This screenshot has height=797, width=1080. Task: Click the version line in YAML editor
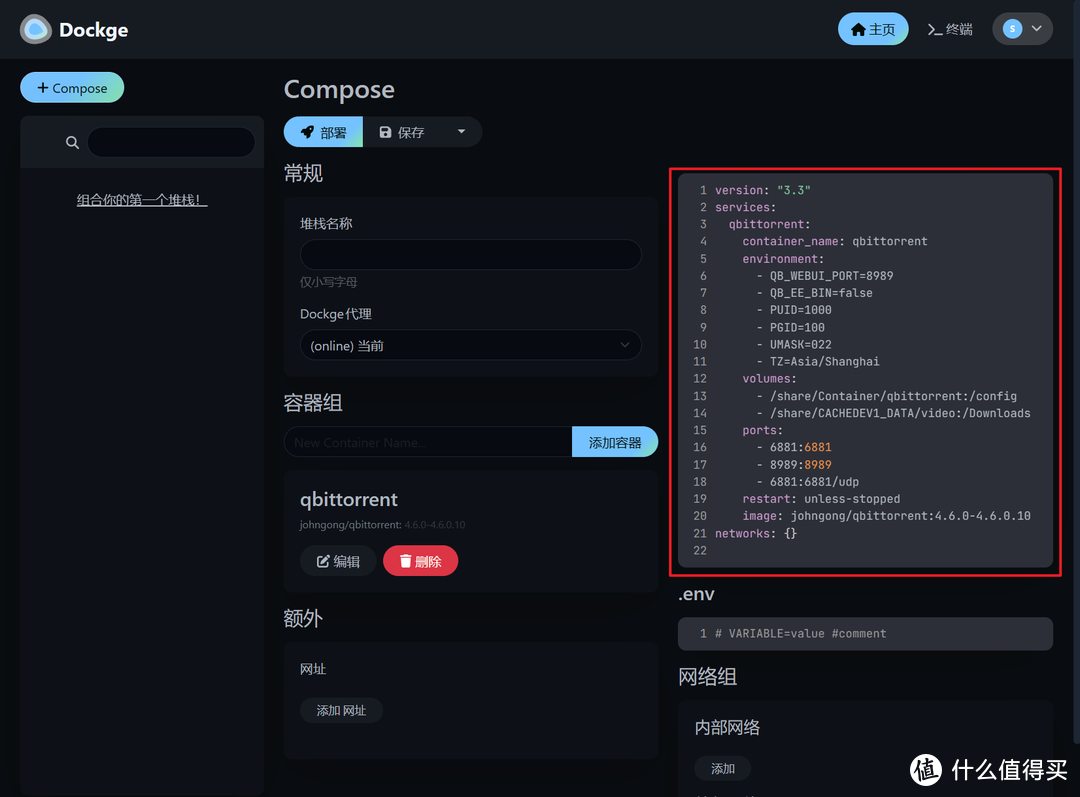pyautogui.click(x=762, y=190)
